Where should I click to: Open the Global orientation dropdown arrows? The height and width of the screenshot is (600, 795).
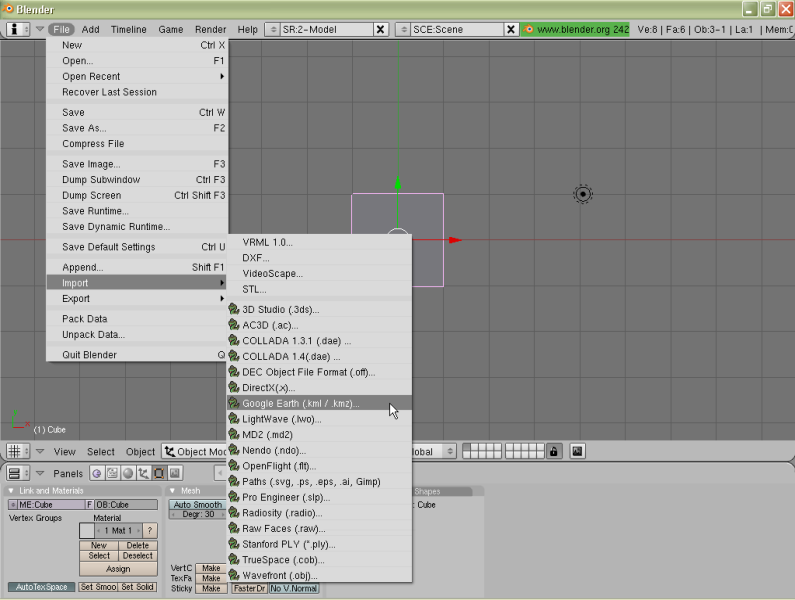click(x=449, y=451)
